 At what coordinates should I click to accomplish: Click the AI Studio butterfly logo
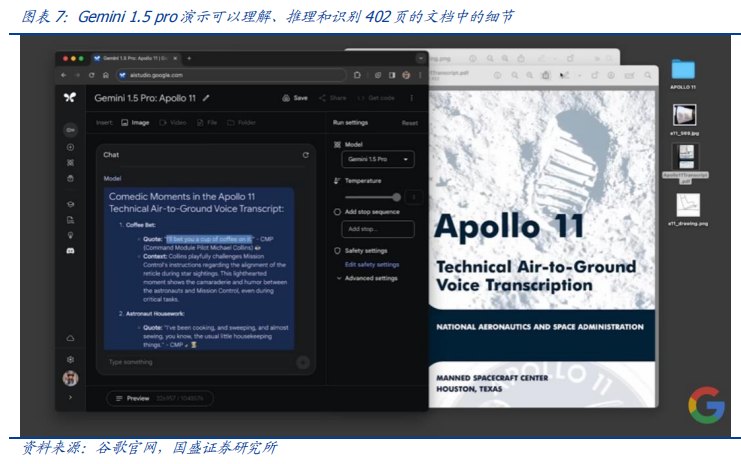point(70,97)
